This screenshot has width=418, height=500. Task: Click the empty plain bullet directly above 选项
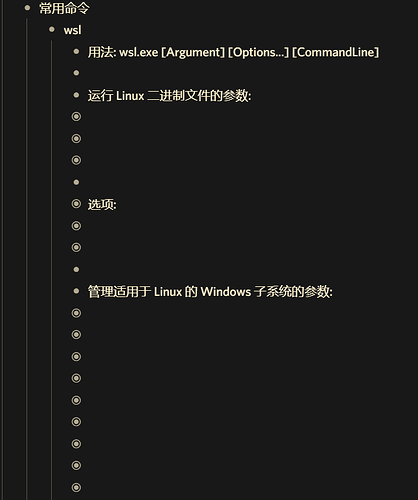[x=76, y=182]
